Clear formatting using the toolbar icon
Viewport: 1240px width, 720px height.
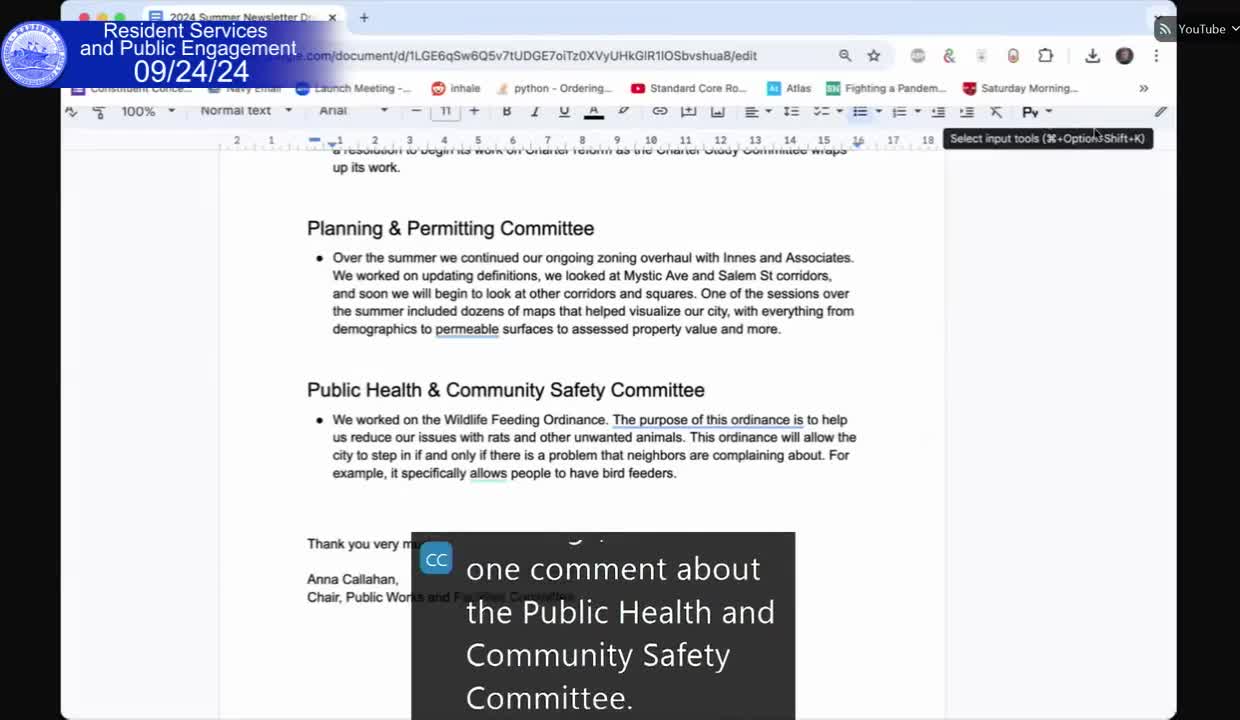click(996, 111)
